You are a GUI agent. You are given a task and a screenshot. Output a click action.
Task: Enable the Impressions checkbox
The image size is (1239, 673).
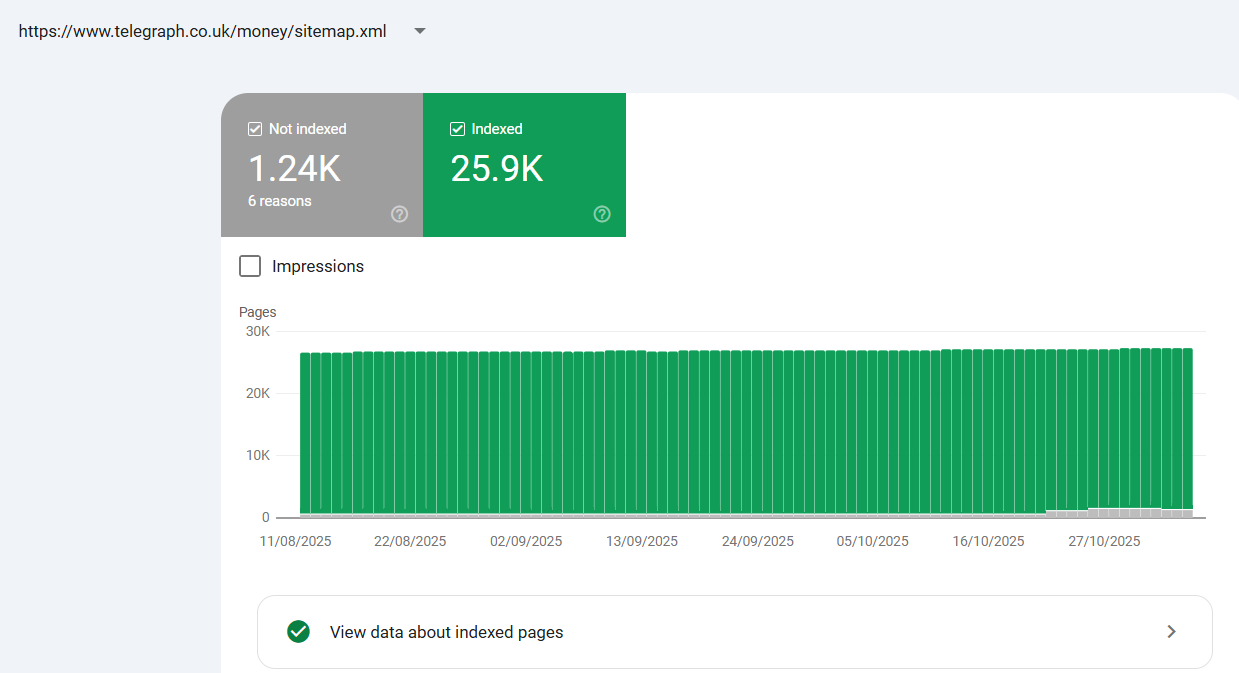tap(250, 266)
